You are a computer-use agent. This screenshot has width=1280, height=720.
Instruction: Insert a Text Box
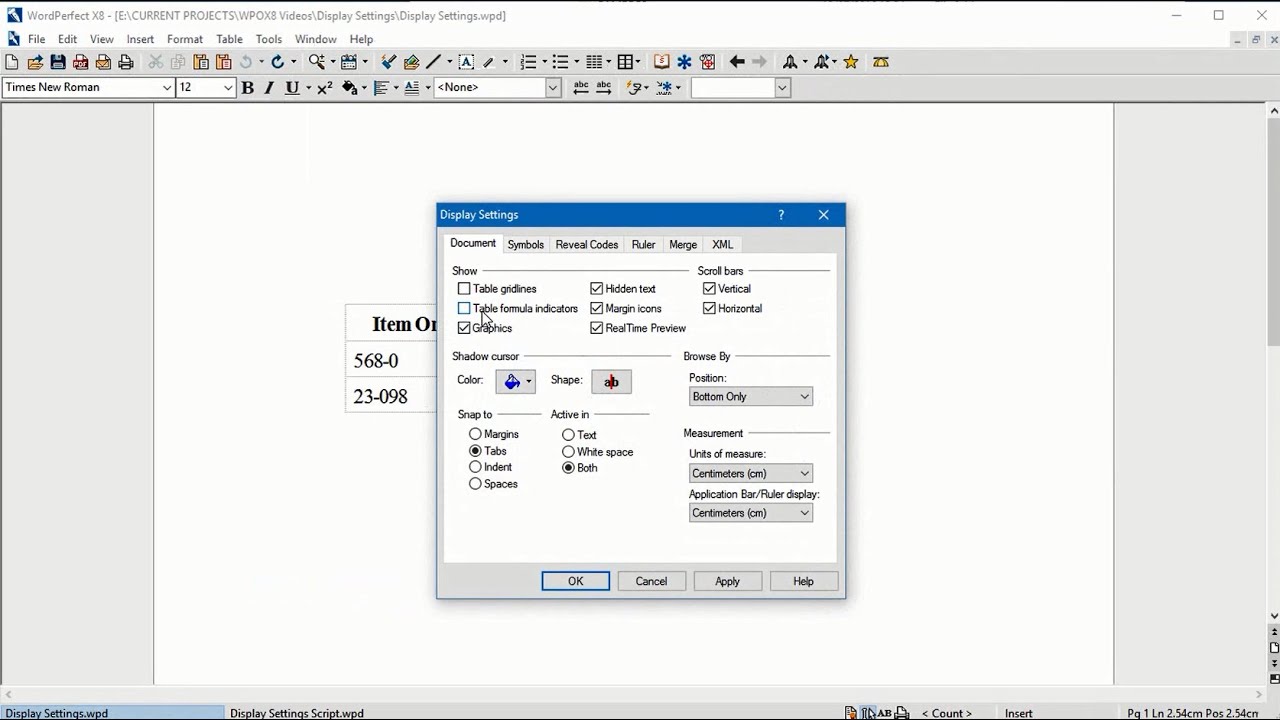click(466, 61)
